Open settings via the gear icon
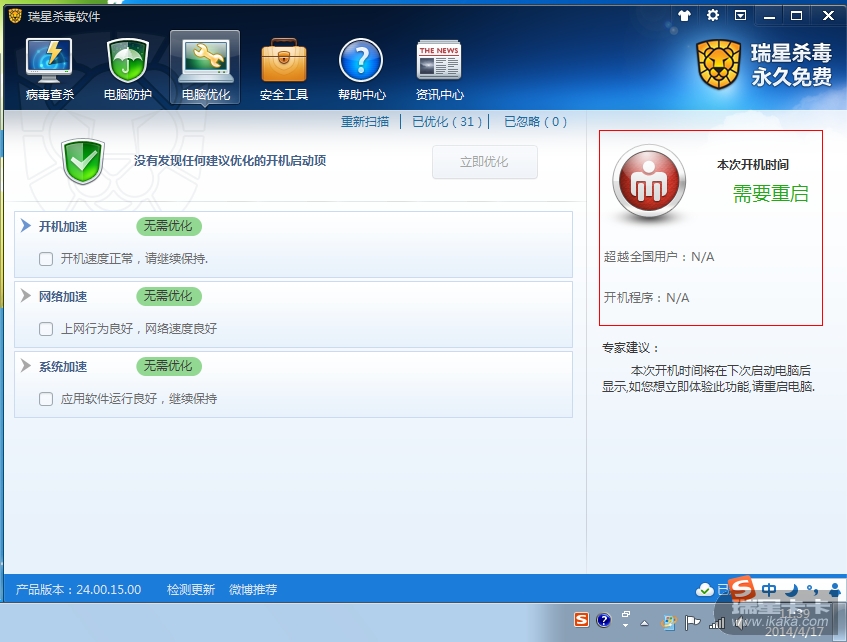 point(712,15)
